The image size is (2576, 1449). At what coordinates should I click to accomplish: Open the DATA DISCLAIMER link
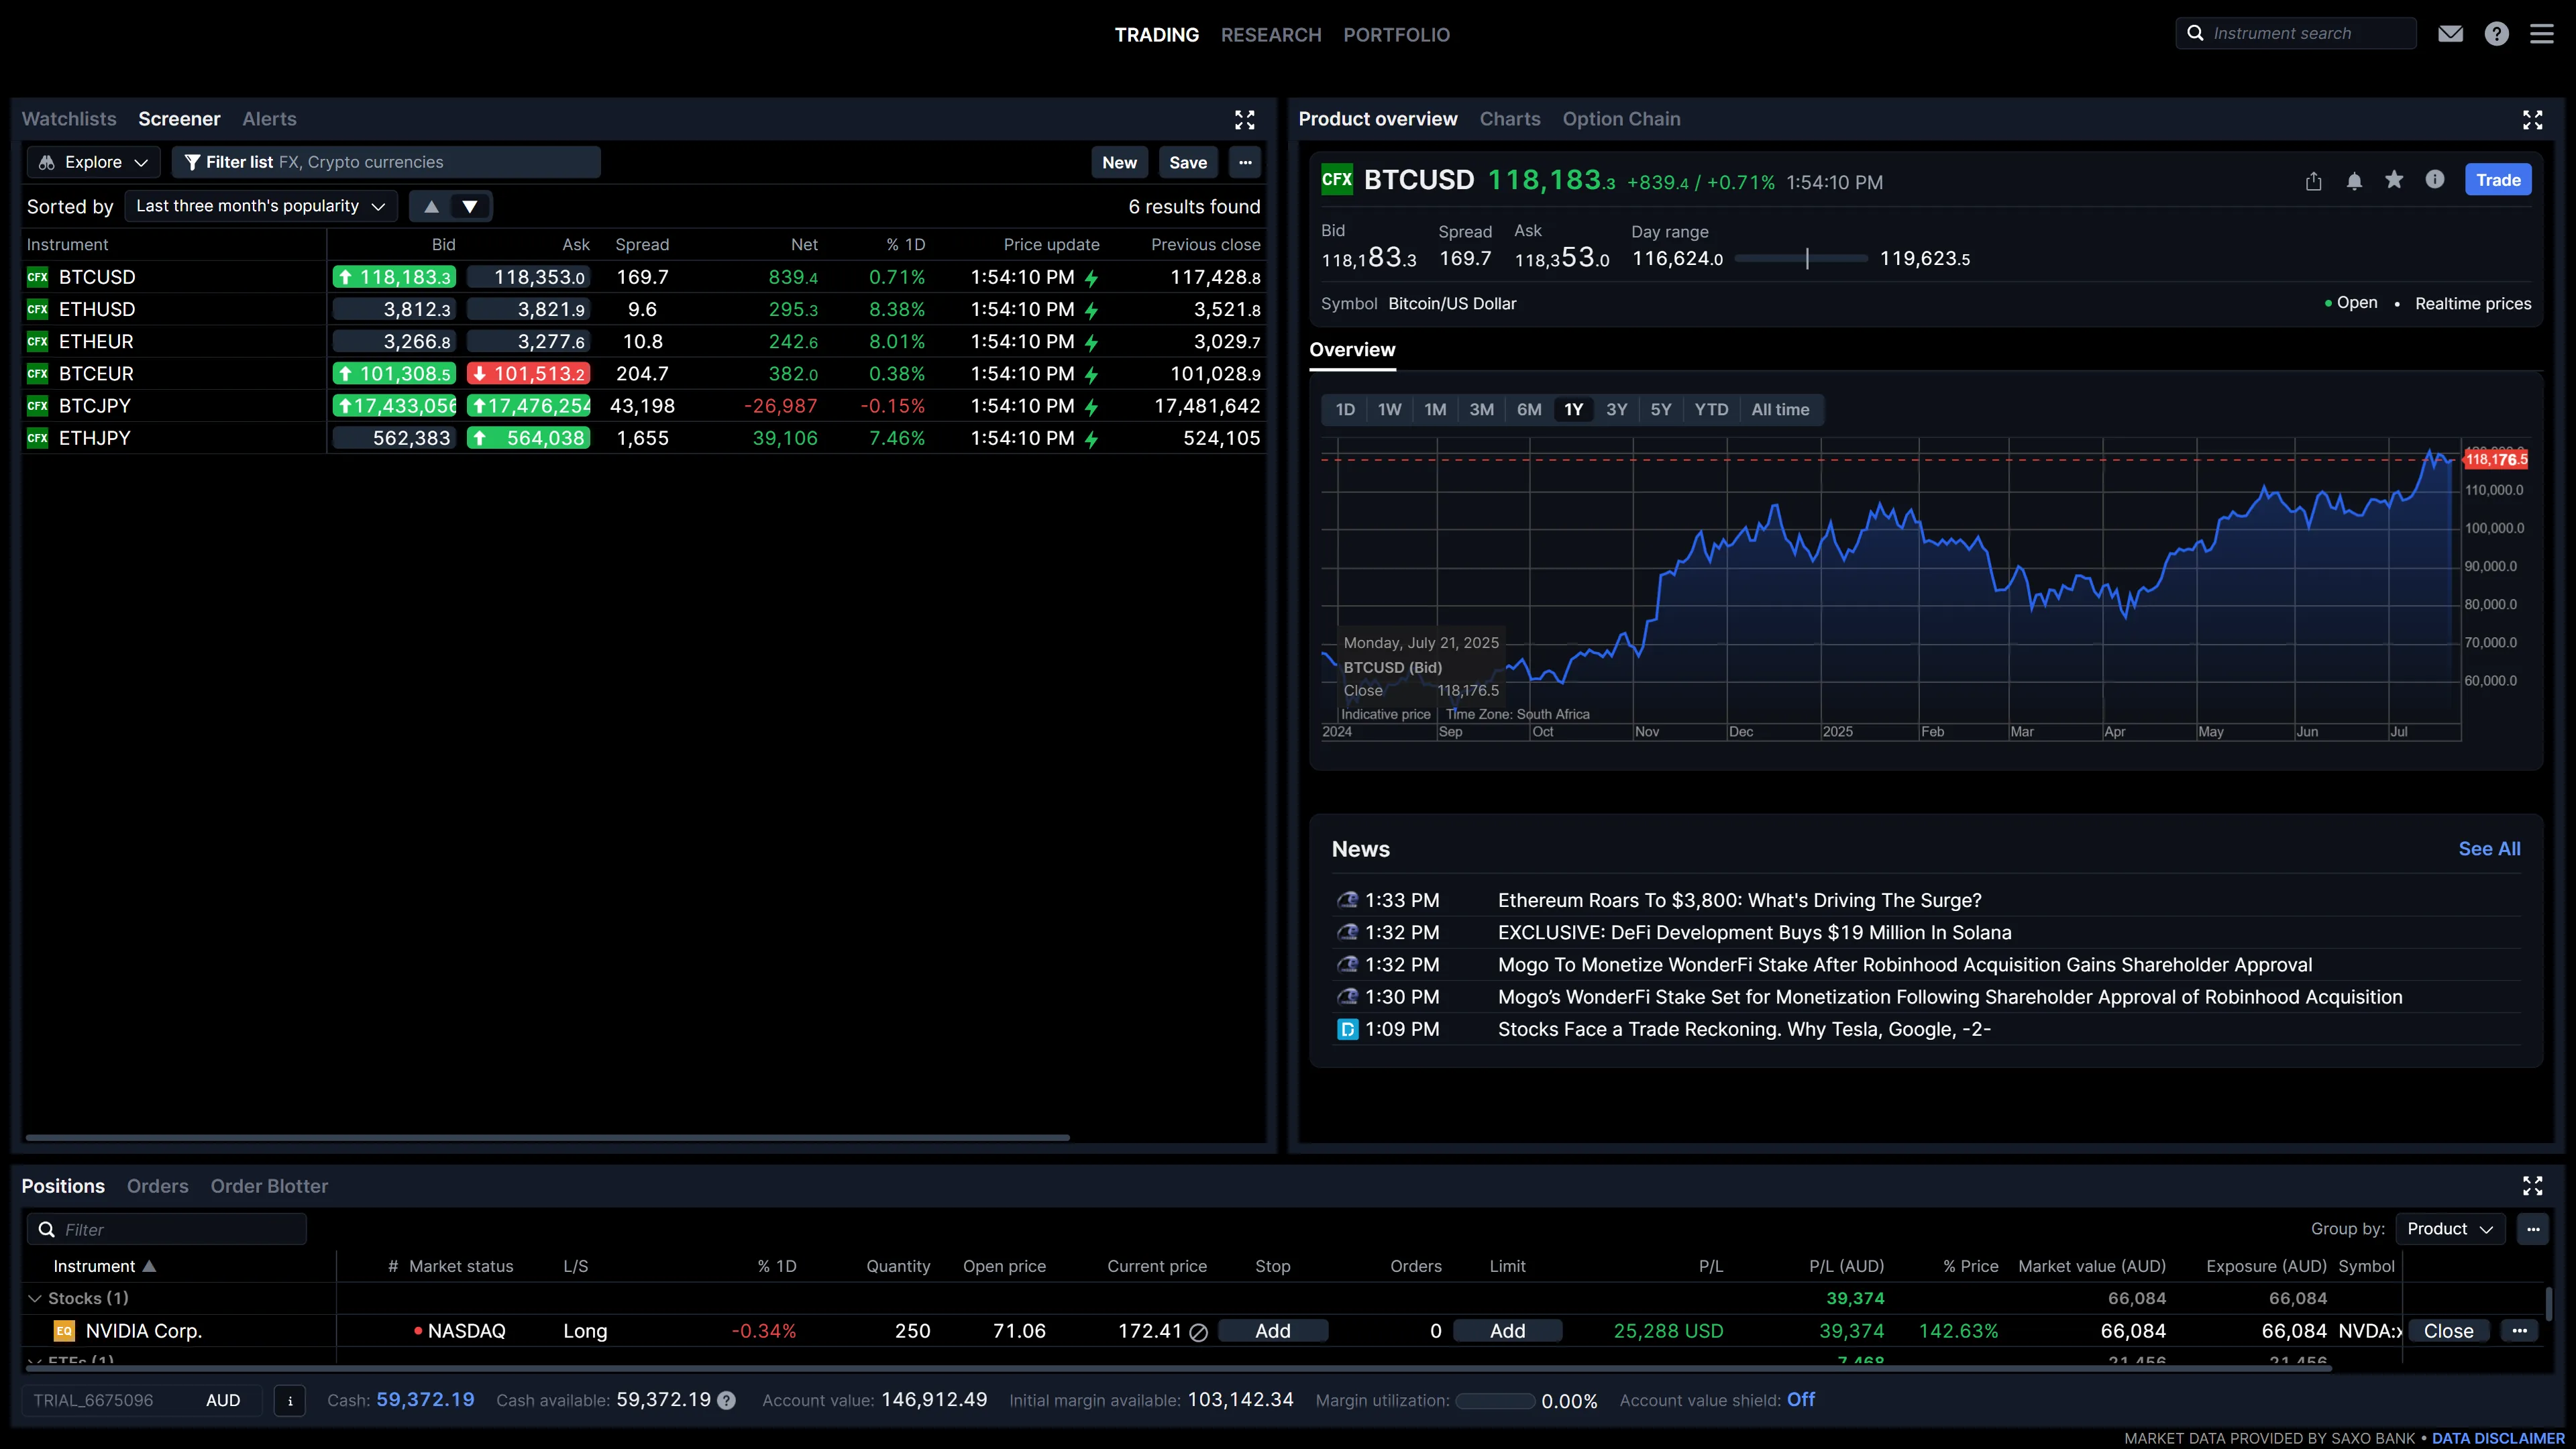2498,1438
